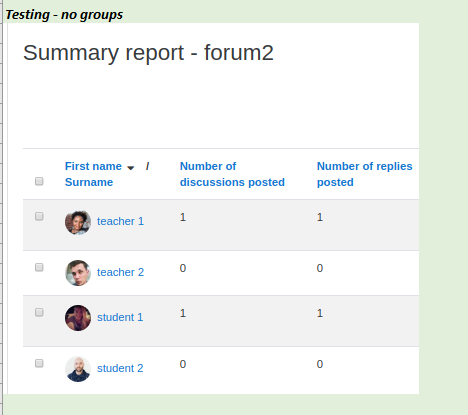
Task: Tick the checkbox beside student 1
Action: [39, 312]
